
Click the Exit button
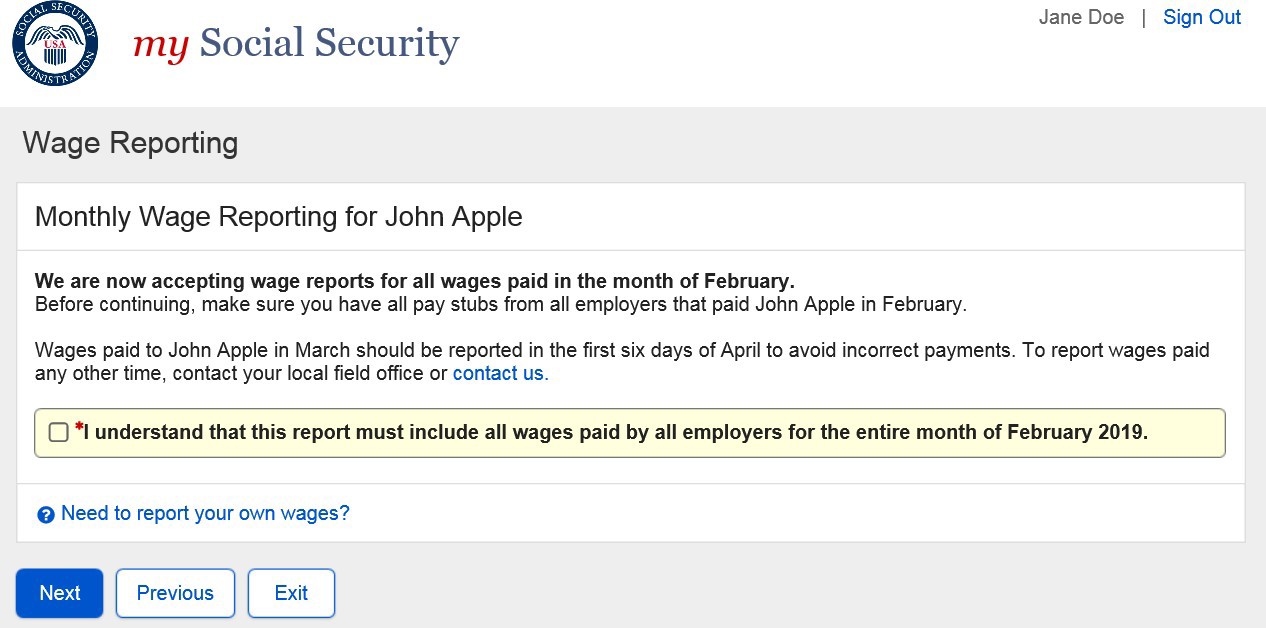pyautogui.click(x=291, y=593)
